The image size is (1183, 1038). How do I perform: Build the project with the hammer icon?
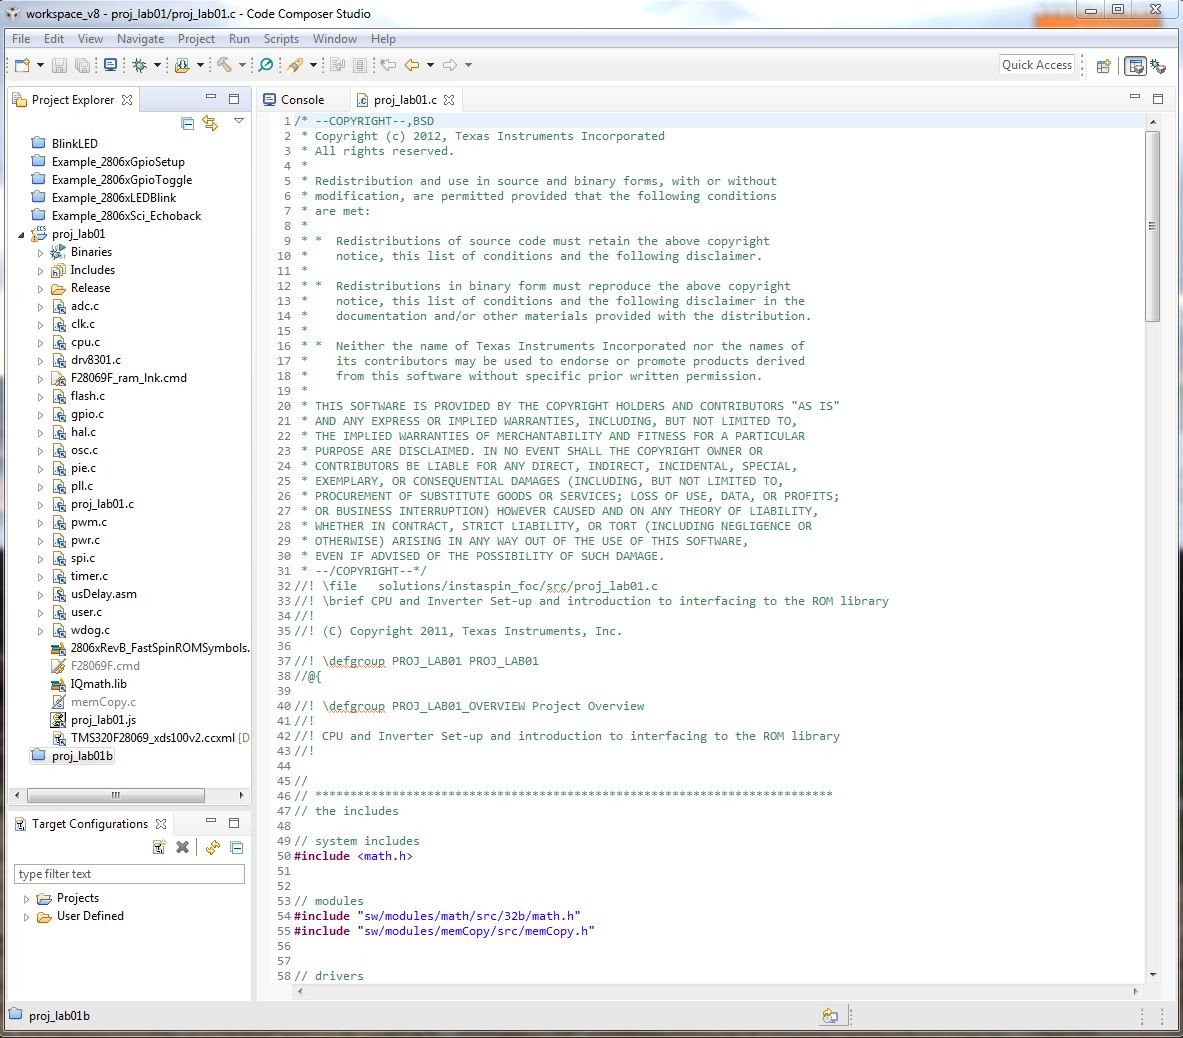point(224,66)
